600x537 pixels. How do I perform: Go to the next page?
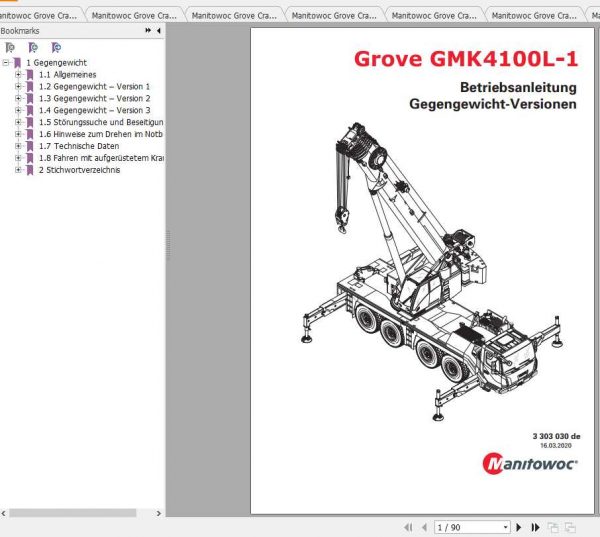click(518, 527)
